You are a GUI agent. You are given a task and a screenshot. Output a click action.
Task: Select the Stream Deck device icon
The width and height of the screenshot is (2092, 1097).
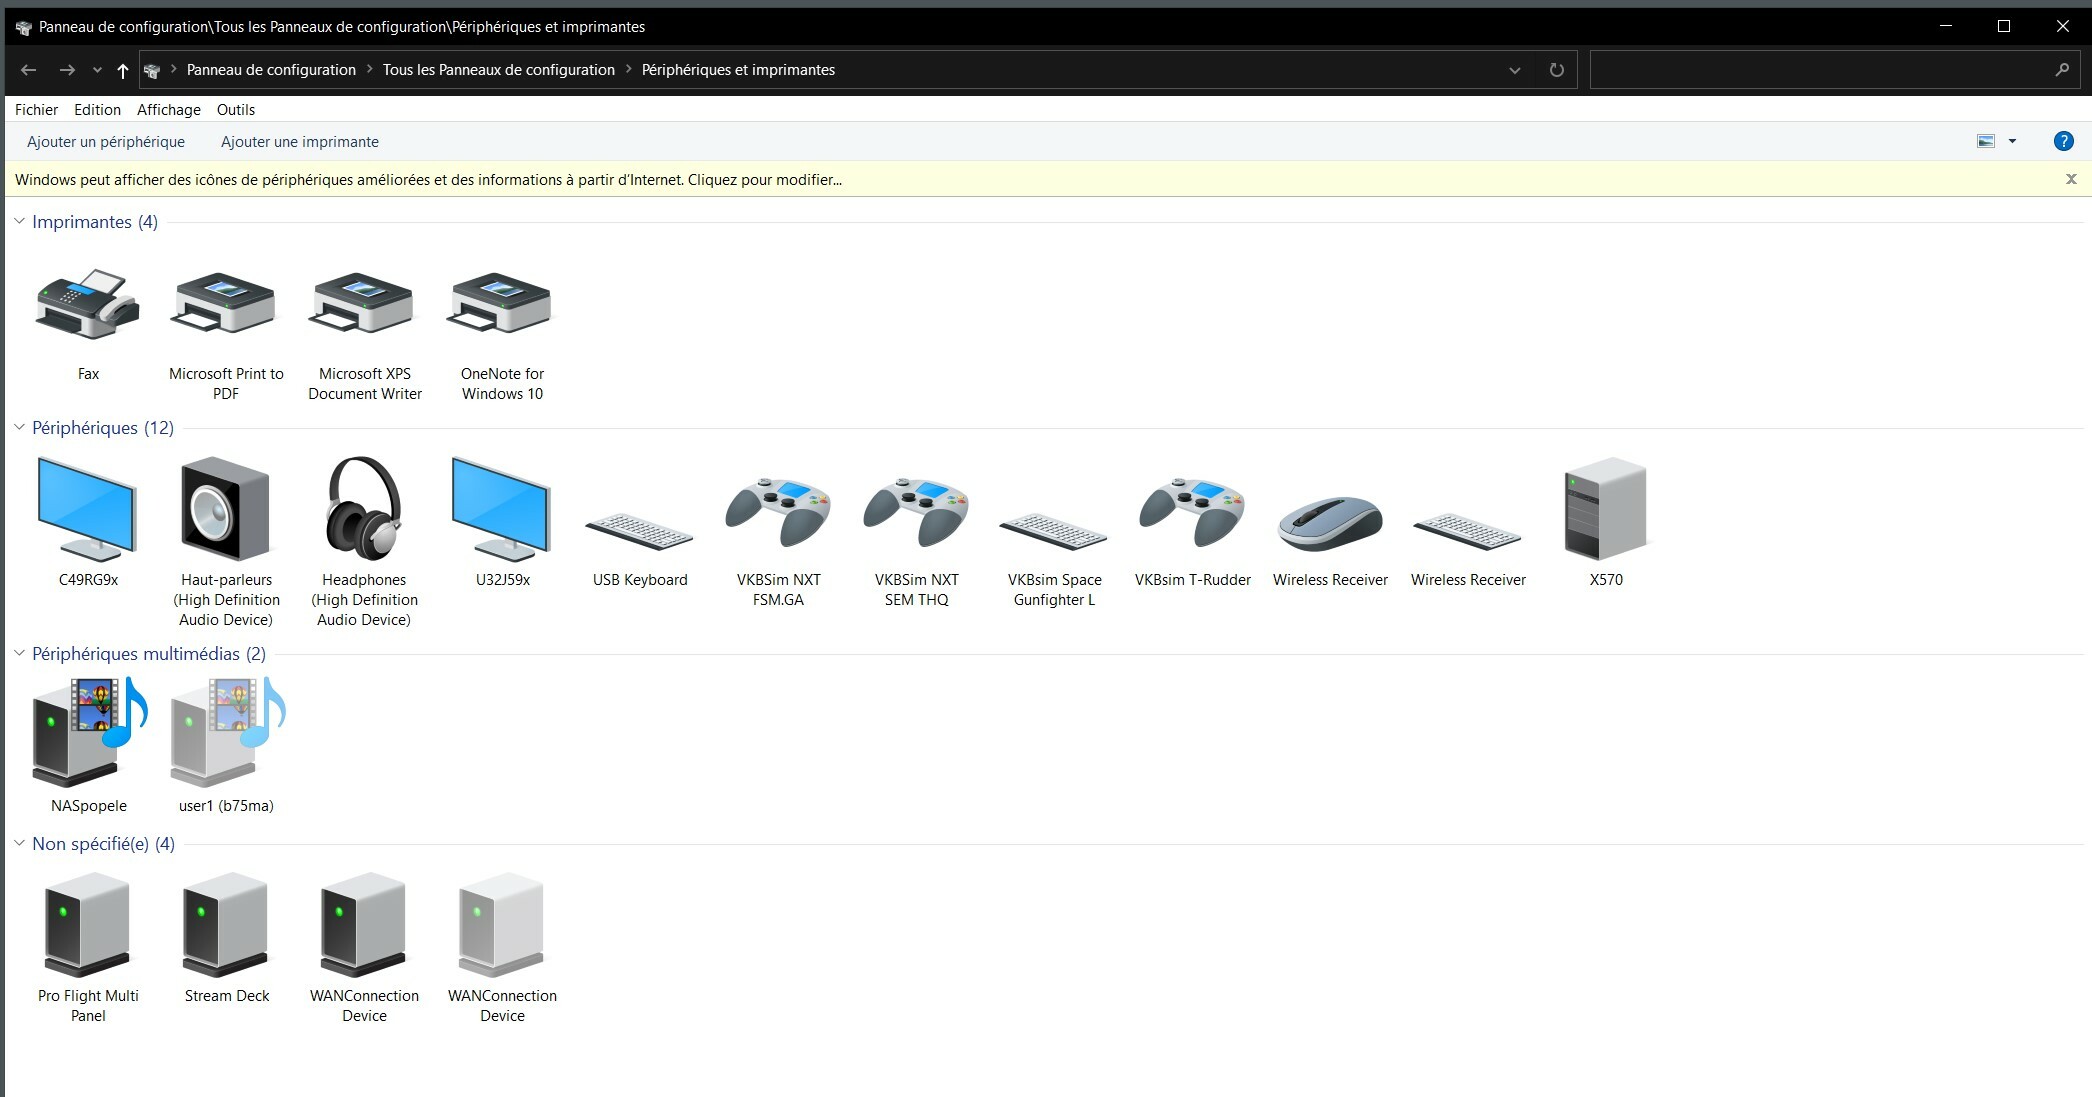(x=226, y=925)
